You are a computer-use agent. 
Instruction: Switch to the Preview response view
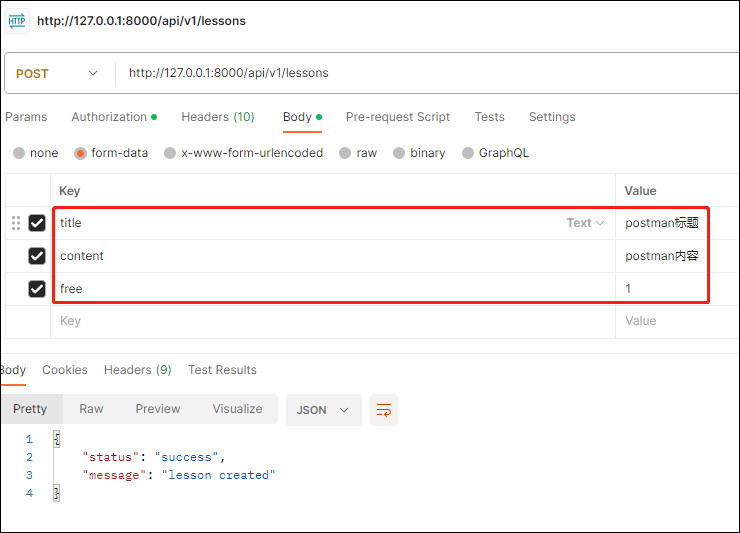click(158, 409)
